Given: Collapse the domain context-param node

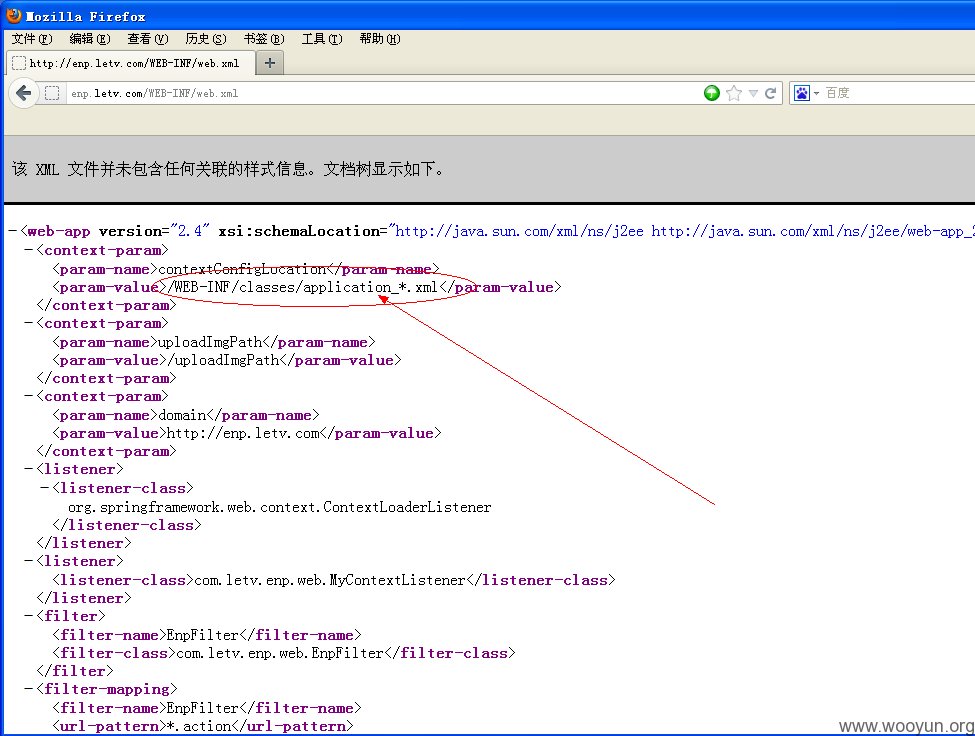Looking at the screenshot, I should click(29, 396).
